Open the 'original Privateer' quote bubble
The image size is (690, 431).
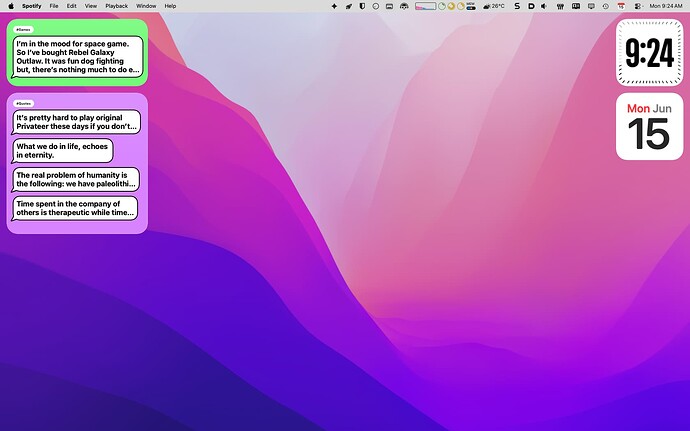pyautogui.click(x=77, y=122)
